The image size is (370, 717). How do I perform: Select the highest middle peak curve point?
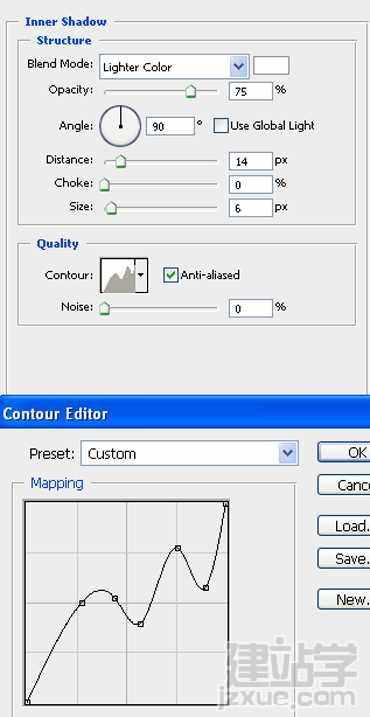[x=178, y=548]
